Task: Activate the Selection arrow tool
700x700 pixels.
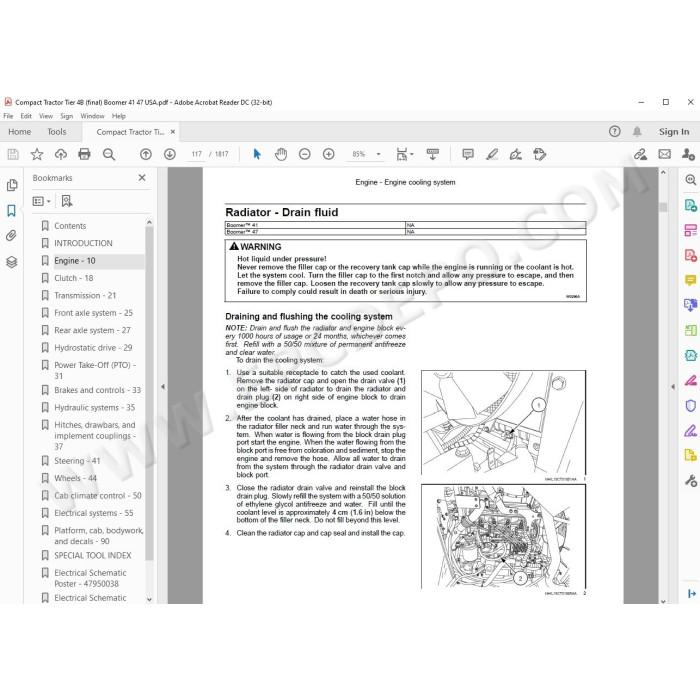Action: 257,154
